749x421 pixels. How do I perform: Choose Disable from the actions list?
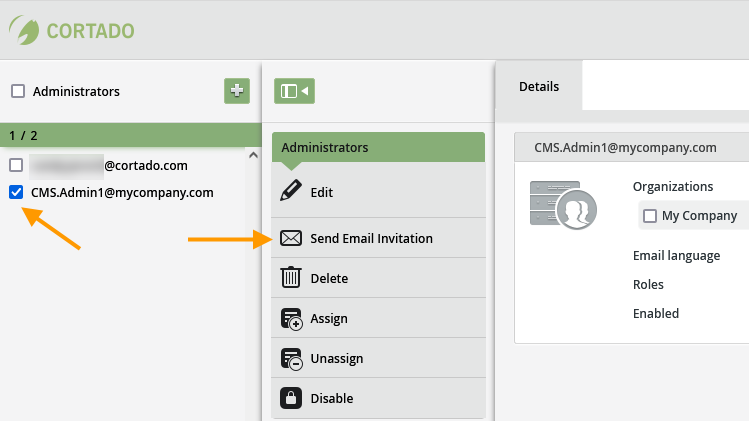pyautogui.click(x=378, y=399)
